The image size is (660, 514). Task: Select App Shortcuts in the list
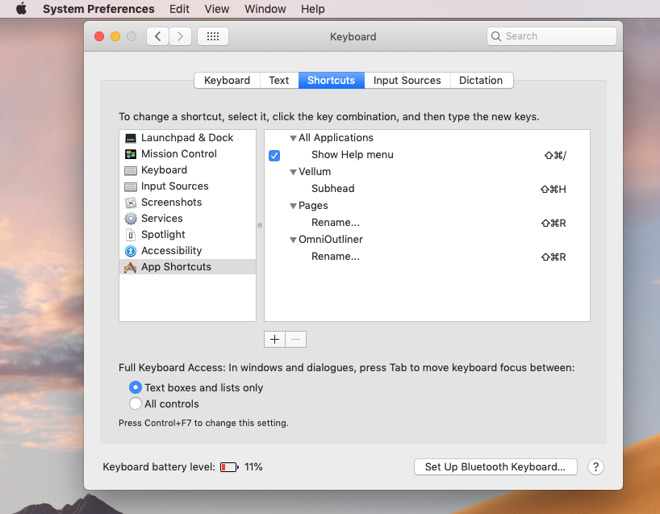(188, 267)
